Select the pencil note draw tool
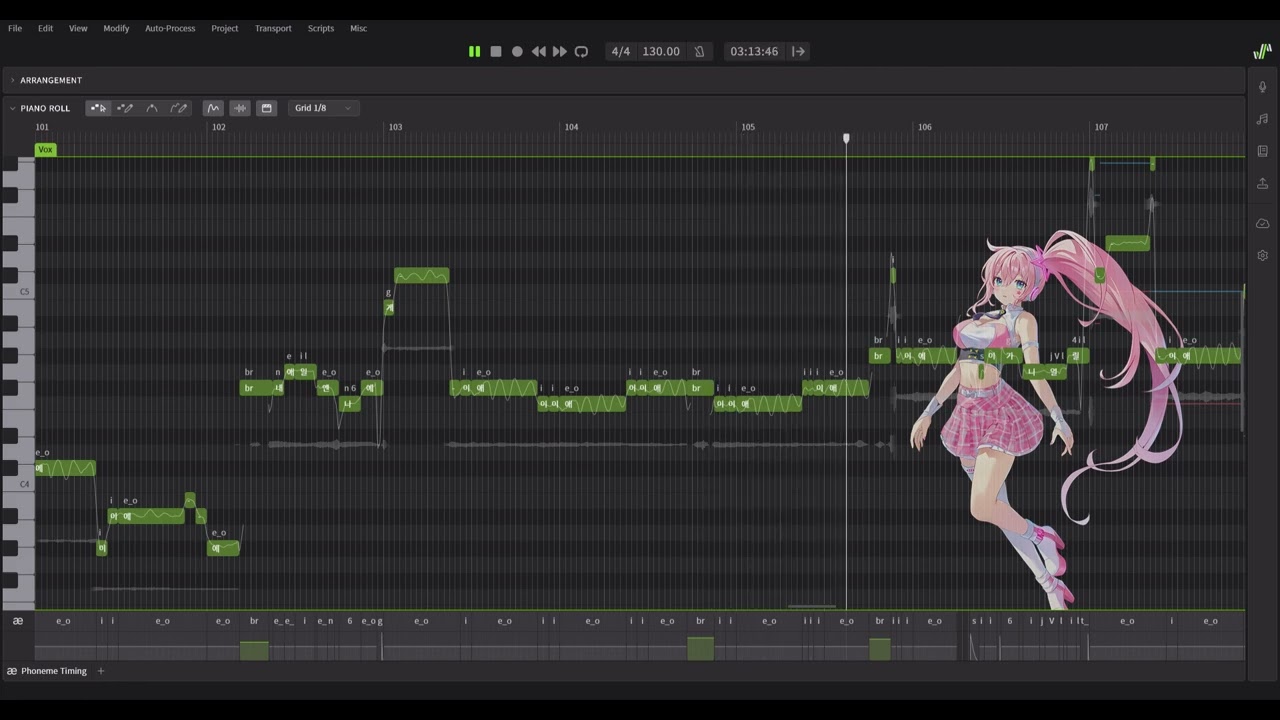Viewport: 1280px width, 720px height. pyautogui.click(x=125, y=108)
